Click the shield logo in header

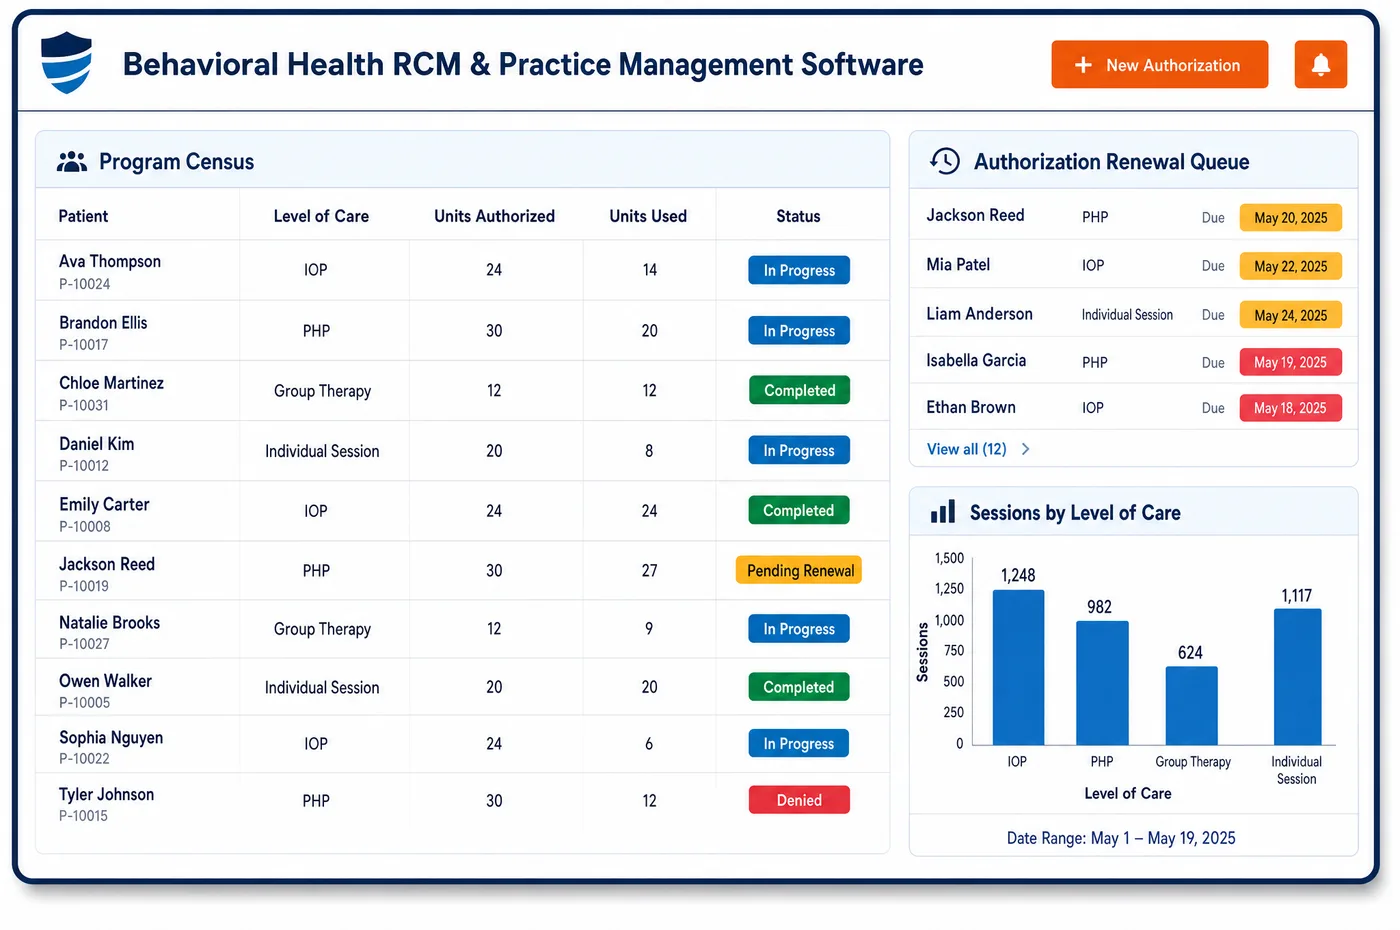[x=66, y=62]
